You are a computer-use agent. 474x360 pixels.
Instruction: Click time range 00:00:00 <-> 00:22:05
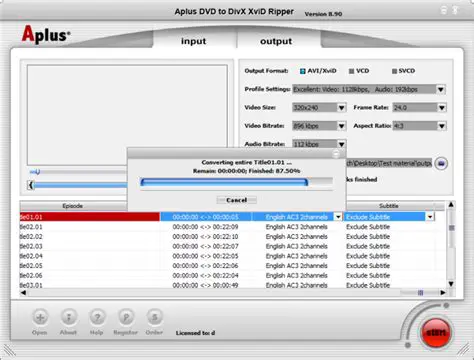point(205,256)
